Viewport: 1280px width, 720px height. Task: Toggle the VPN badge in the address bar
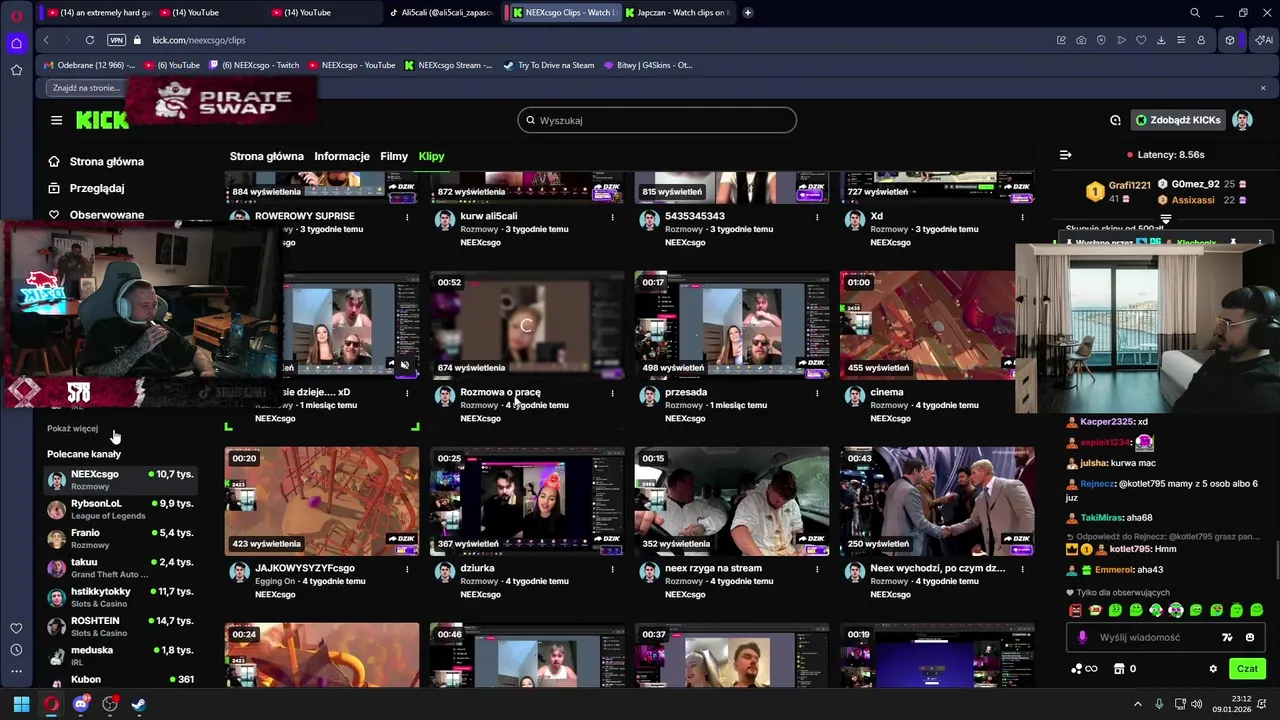(x=116, y=40)
